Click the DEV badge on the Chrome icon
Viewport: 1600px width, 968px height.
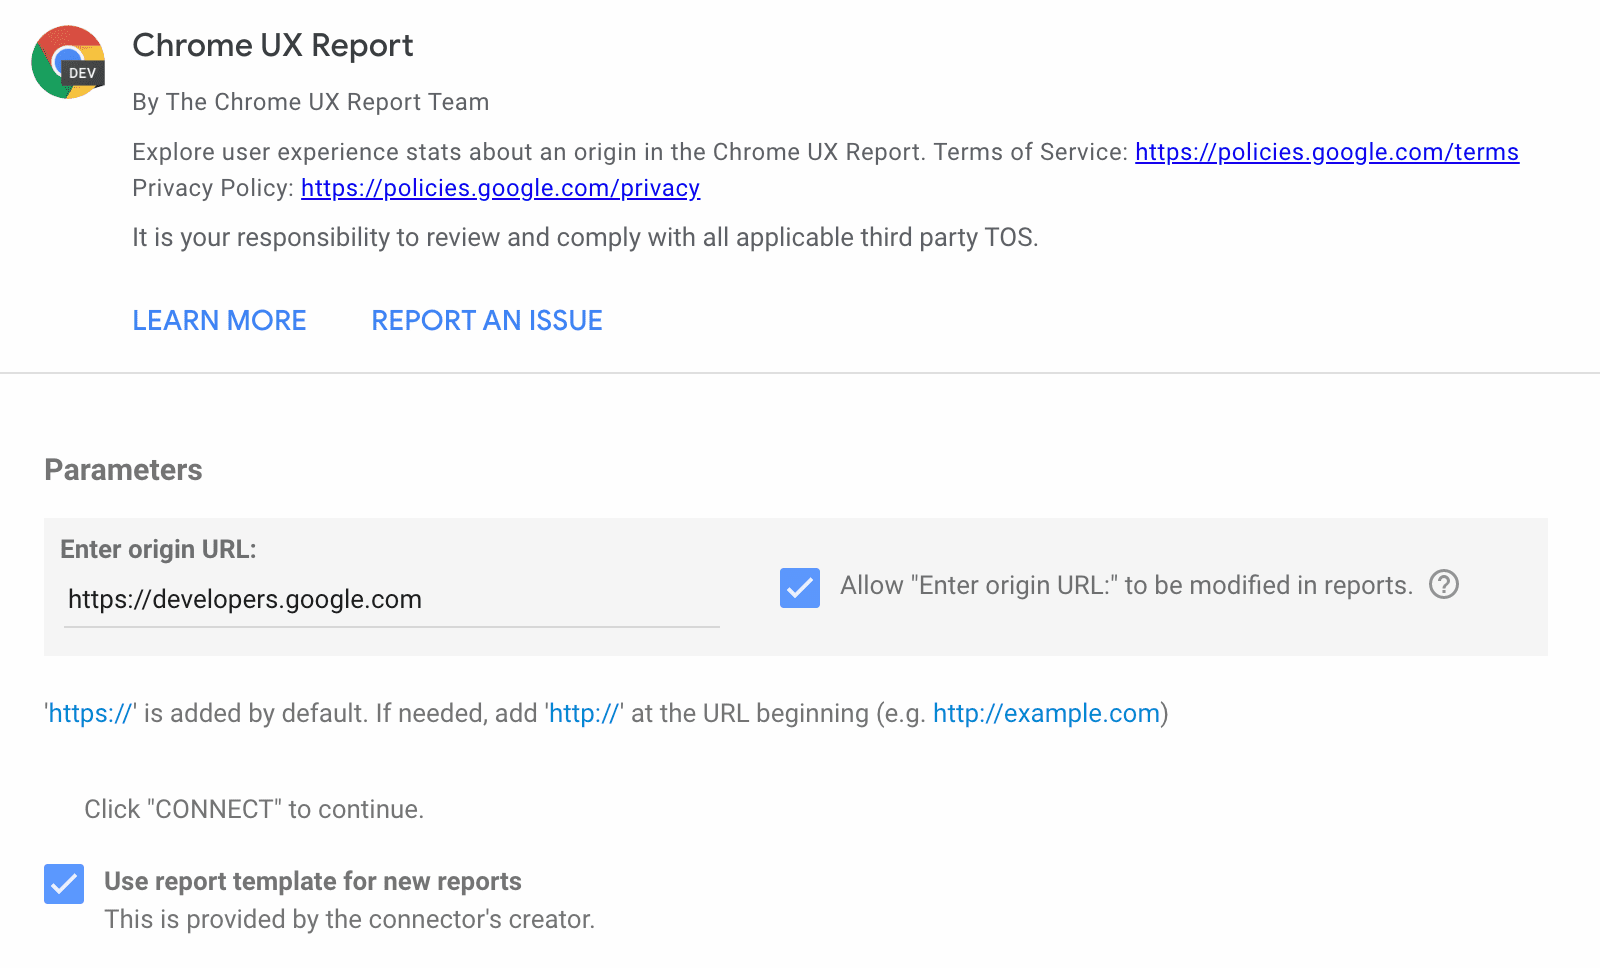coord(83,72)
